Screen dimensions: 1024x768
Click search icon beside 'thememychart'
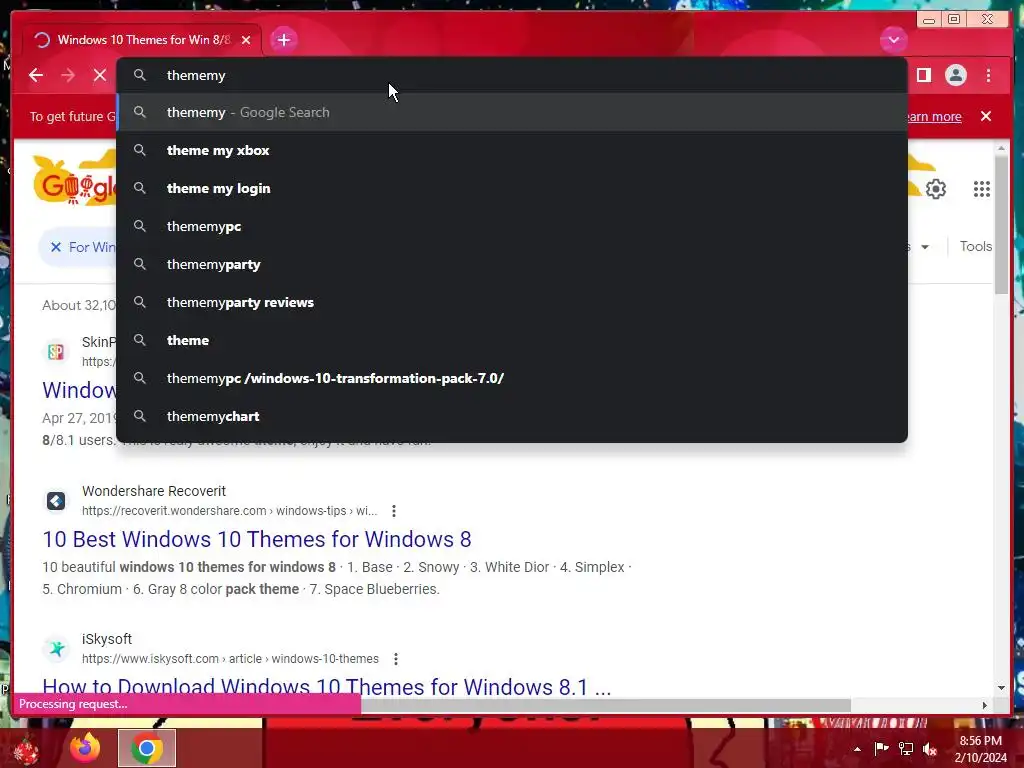pos(140,416)
